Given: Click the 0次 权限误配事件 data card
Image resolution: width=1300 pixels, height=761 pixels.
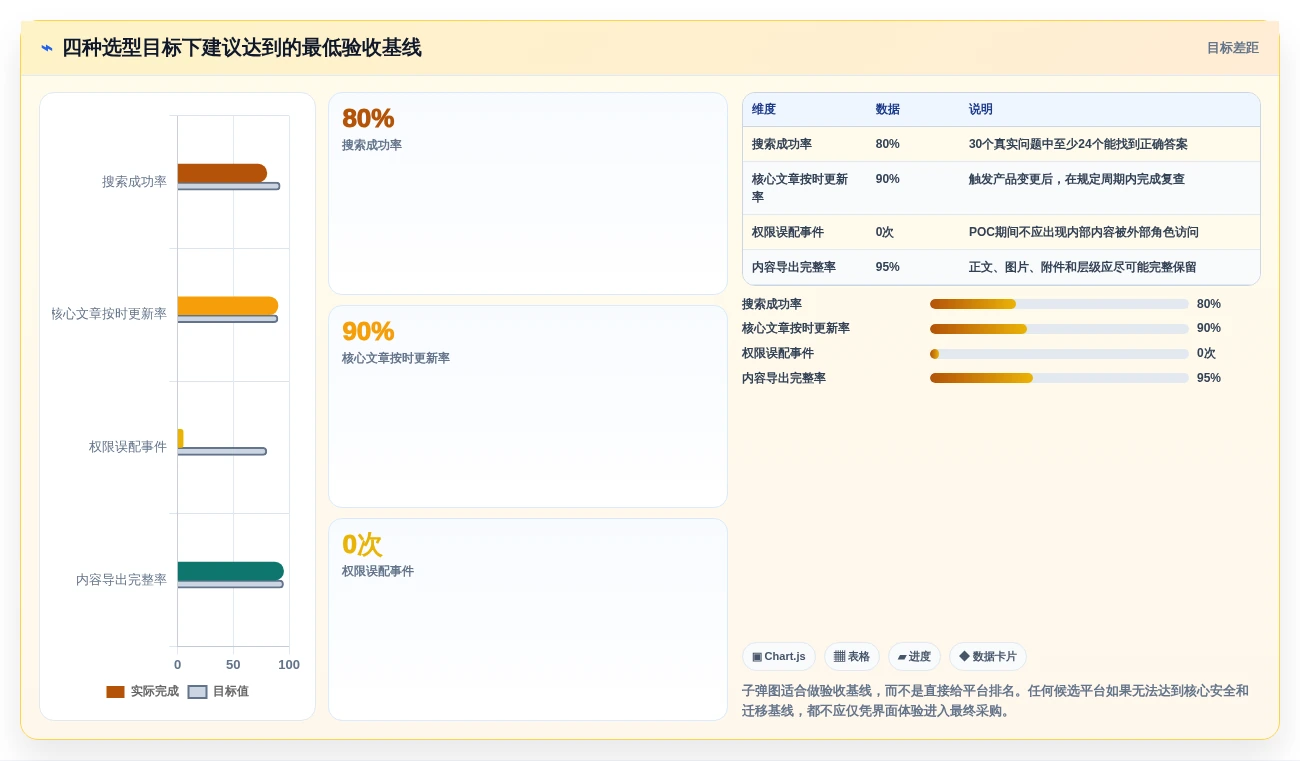Looking at the screenshot, I should coord(528,619).
